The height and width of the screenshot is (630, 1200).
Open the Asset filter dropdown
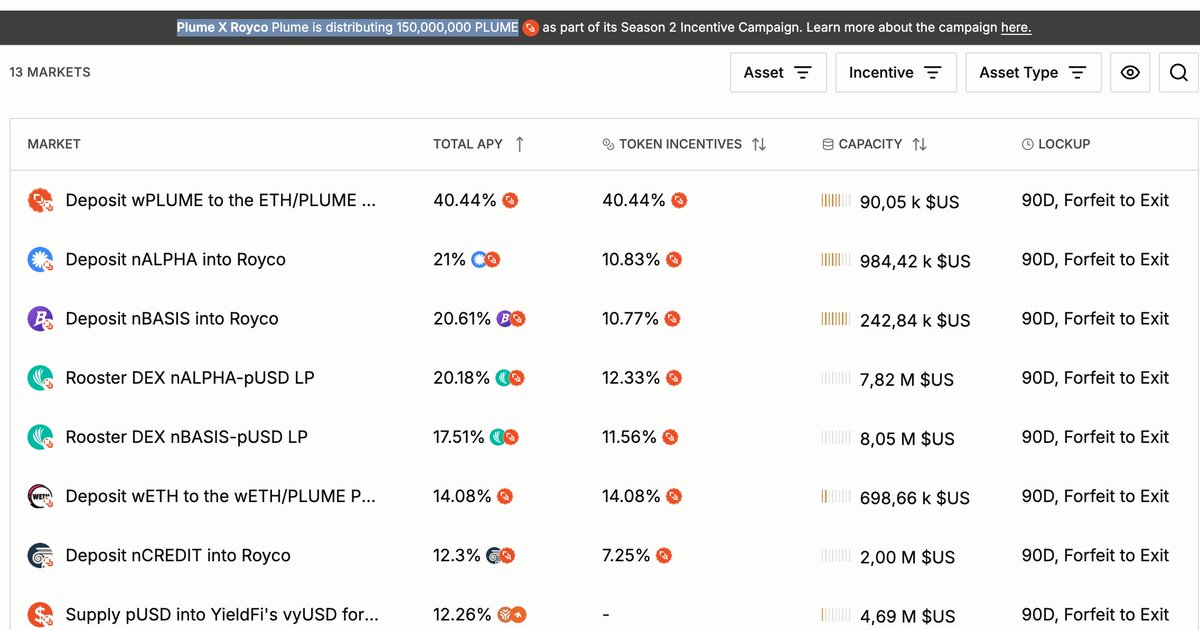[x=778, y=72]
